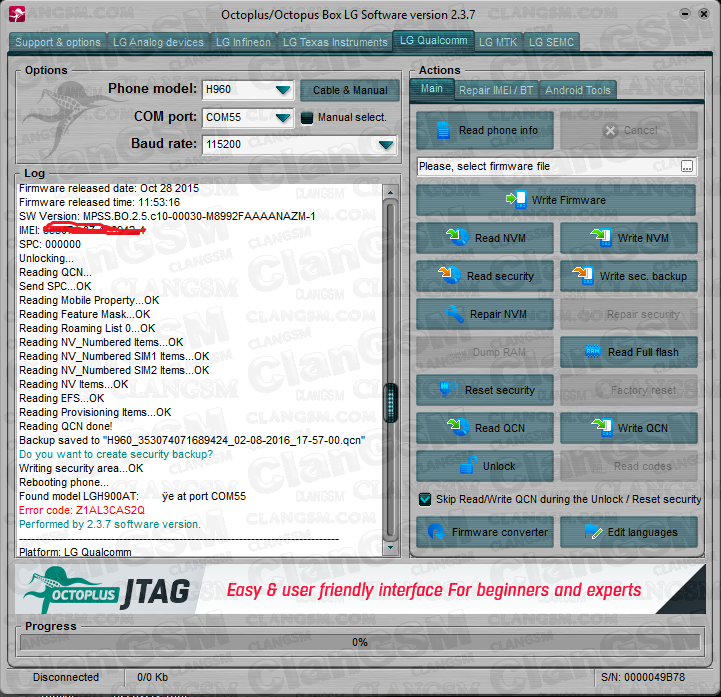The image size is (721, 697).
Task: Click 'Performed by 2.3.7 software version' line
Action: pos(110,524)
